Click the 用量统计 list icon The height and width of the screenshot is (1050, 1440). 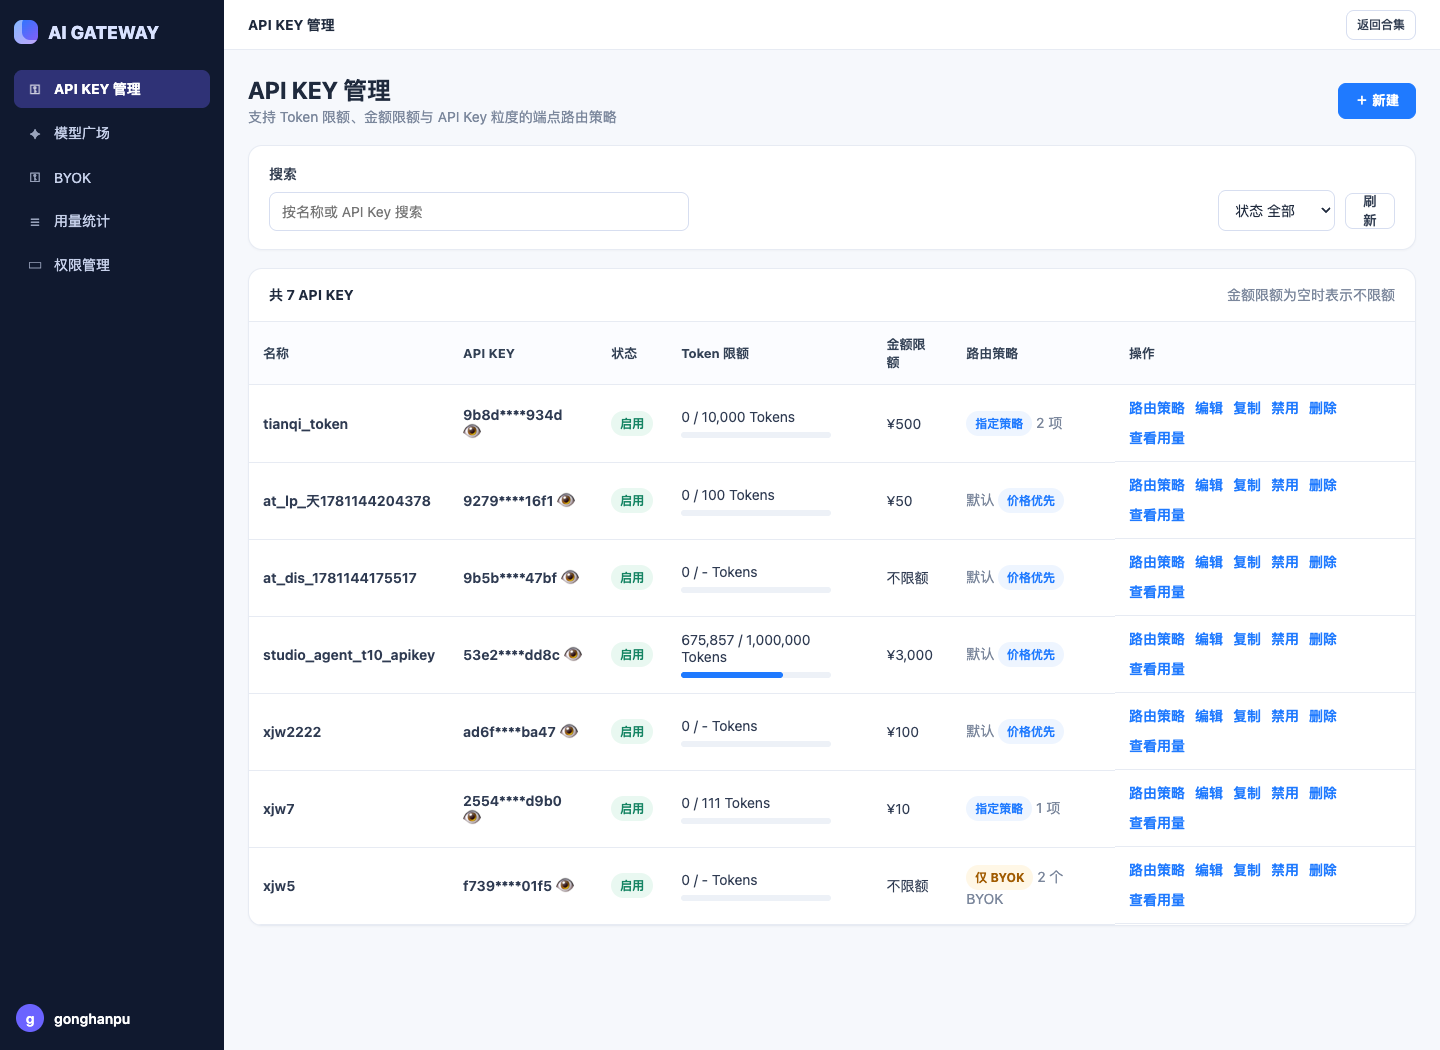tap(35, 221)
